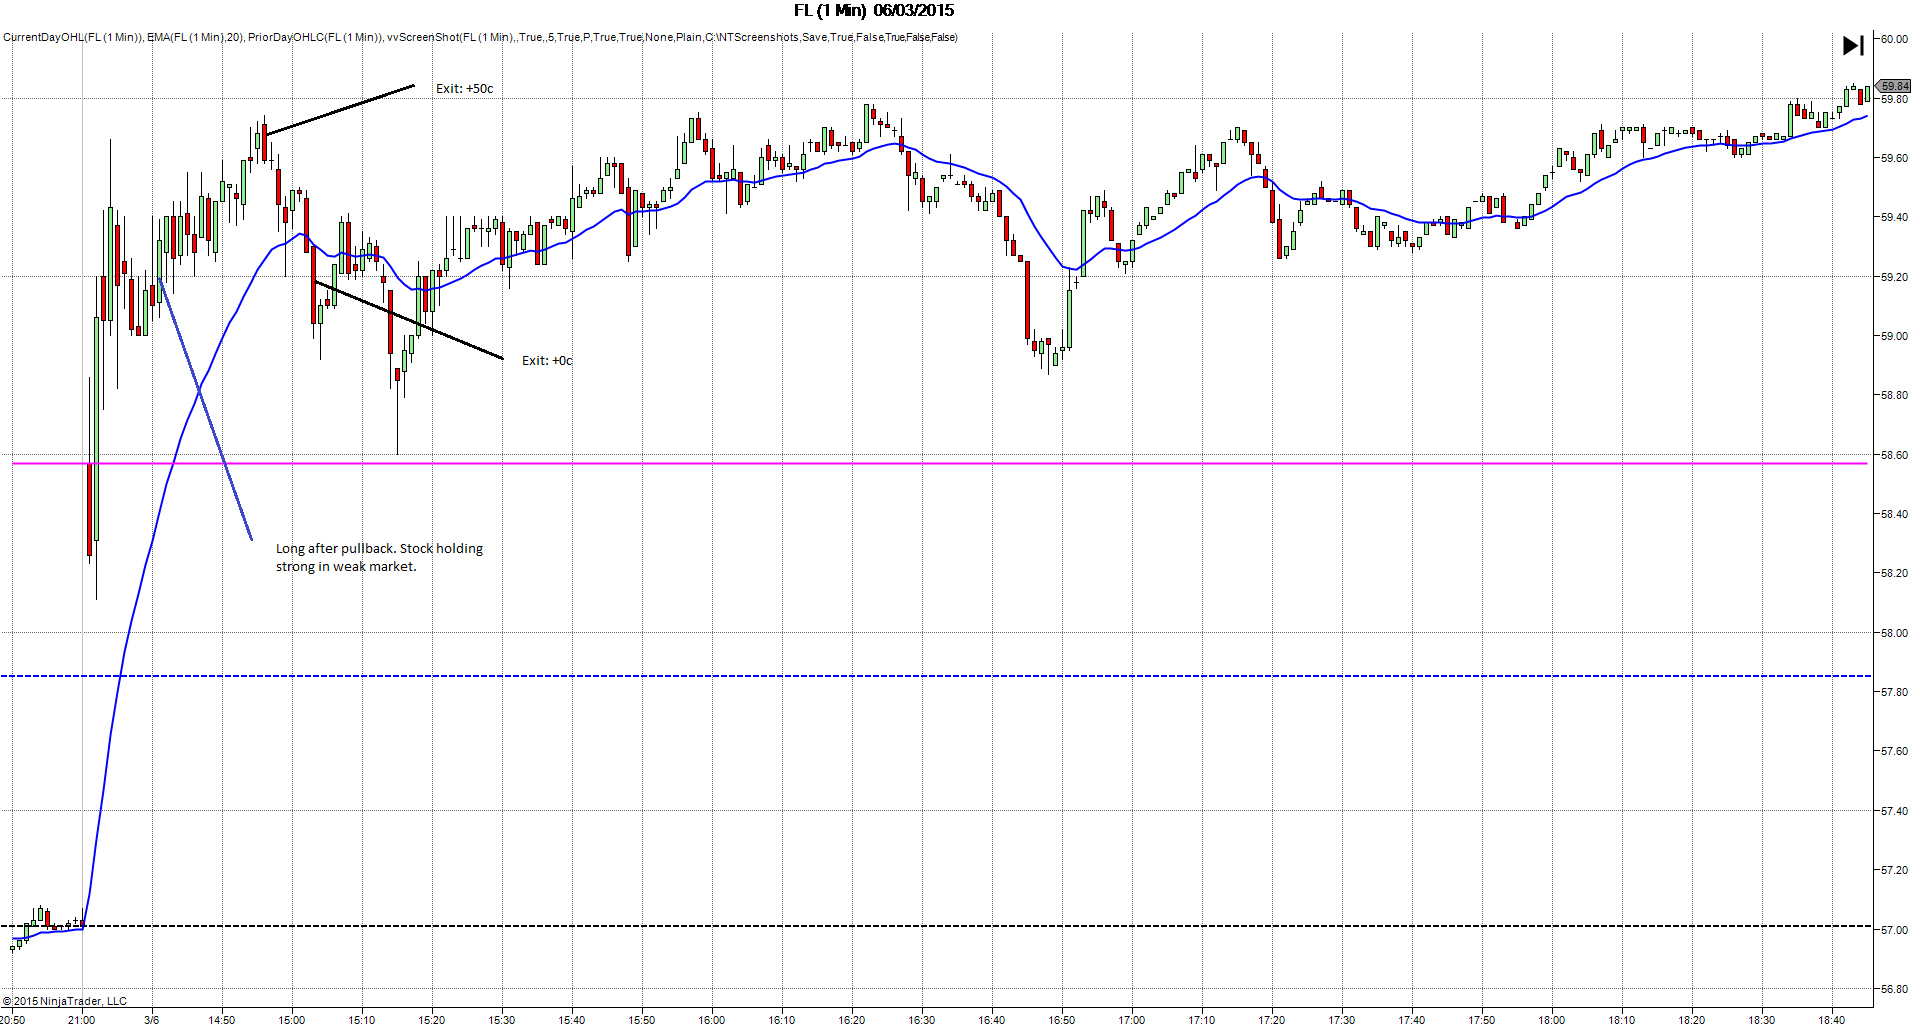Click the 59.20 price axis label
Screen dimensions: 1920x1034
1894,277
